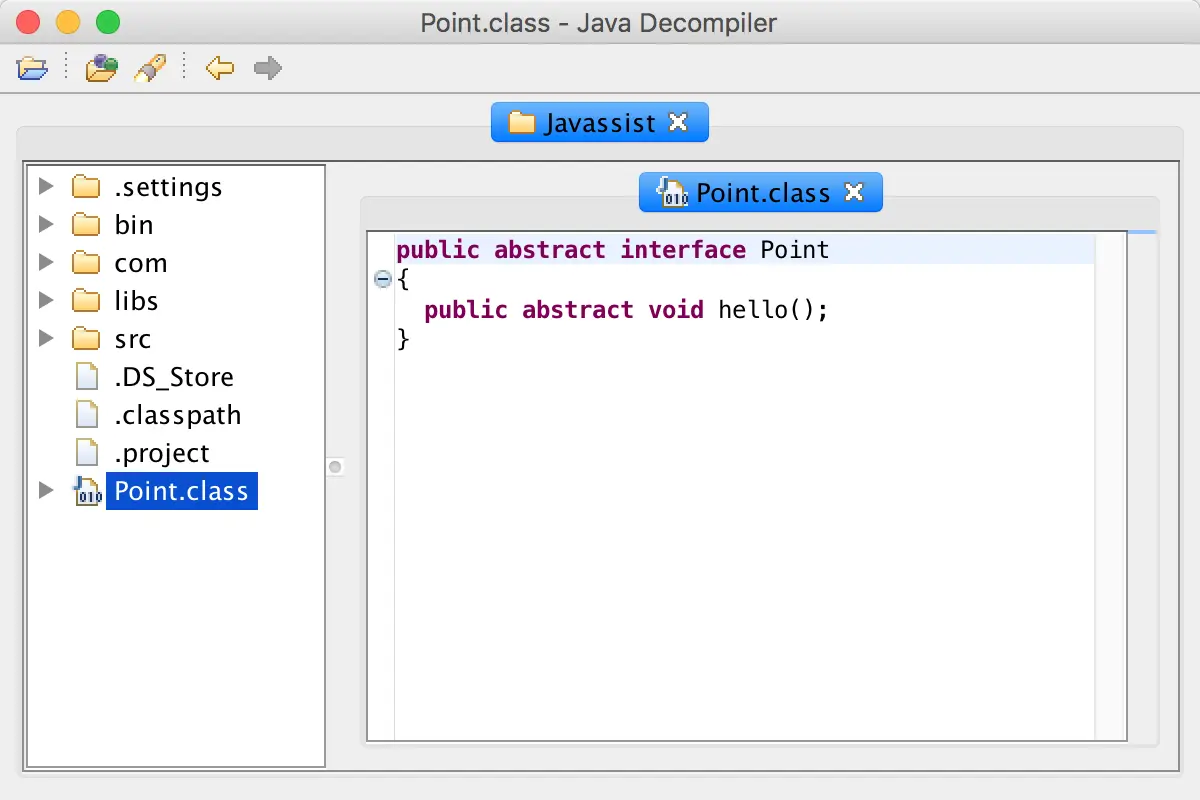The image size is (1200, 800).
Task: Expand the bin folder
Action: [46, 224]
